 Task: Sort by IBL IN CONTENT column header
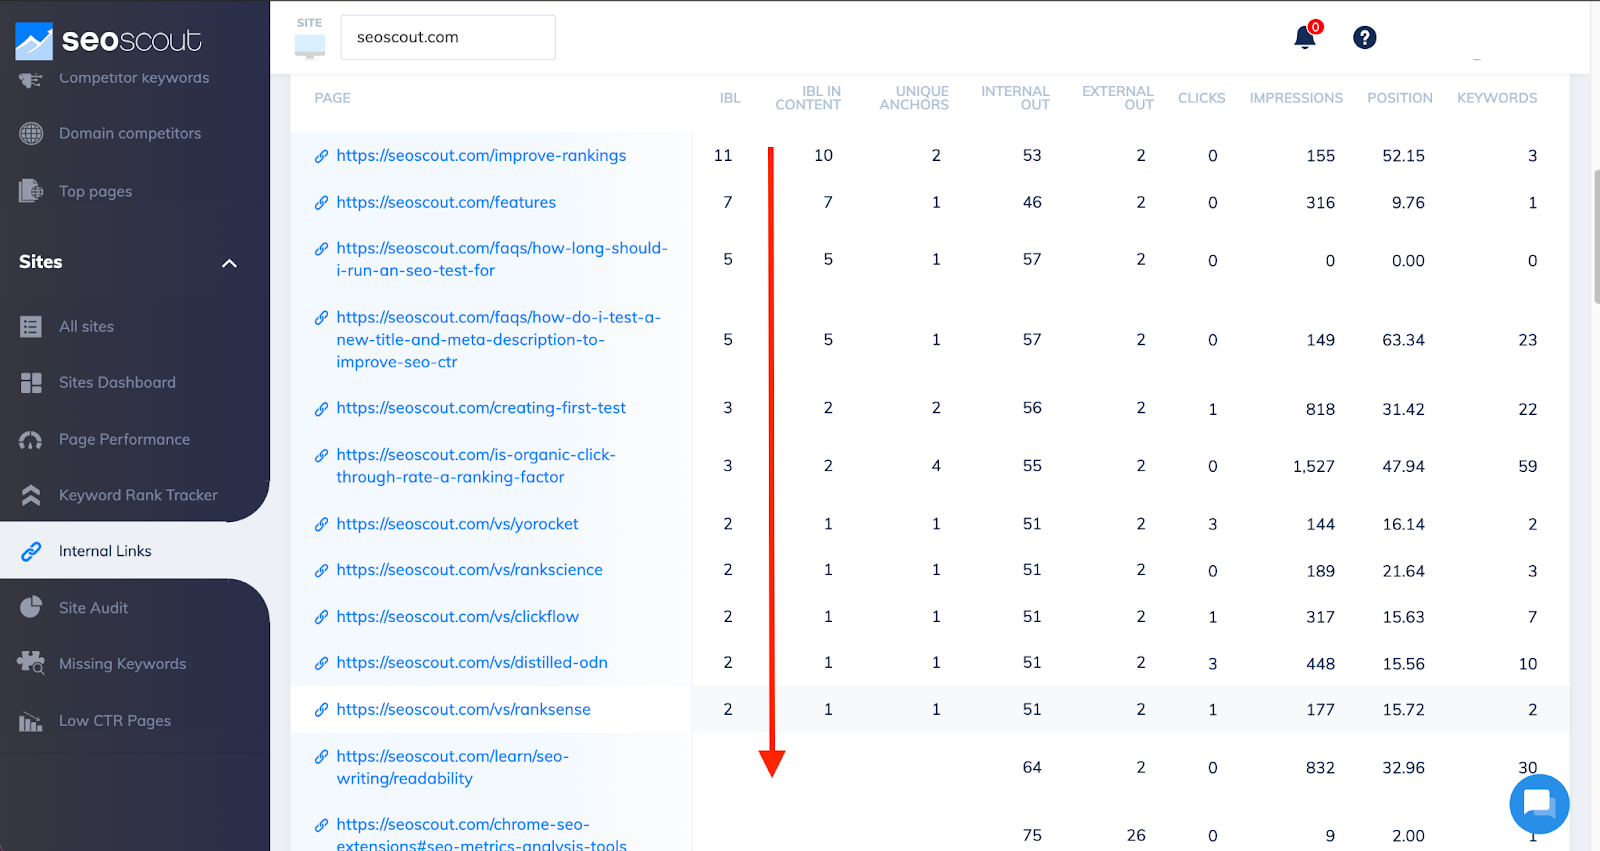(808, 98)
